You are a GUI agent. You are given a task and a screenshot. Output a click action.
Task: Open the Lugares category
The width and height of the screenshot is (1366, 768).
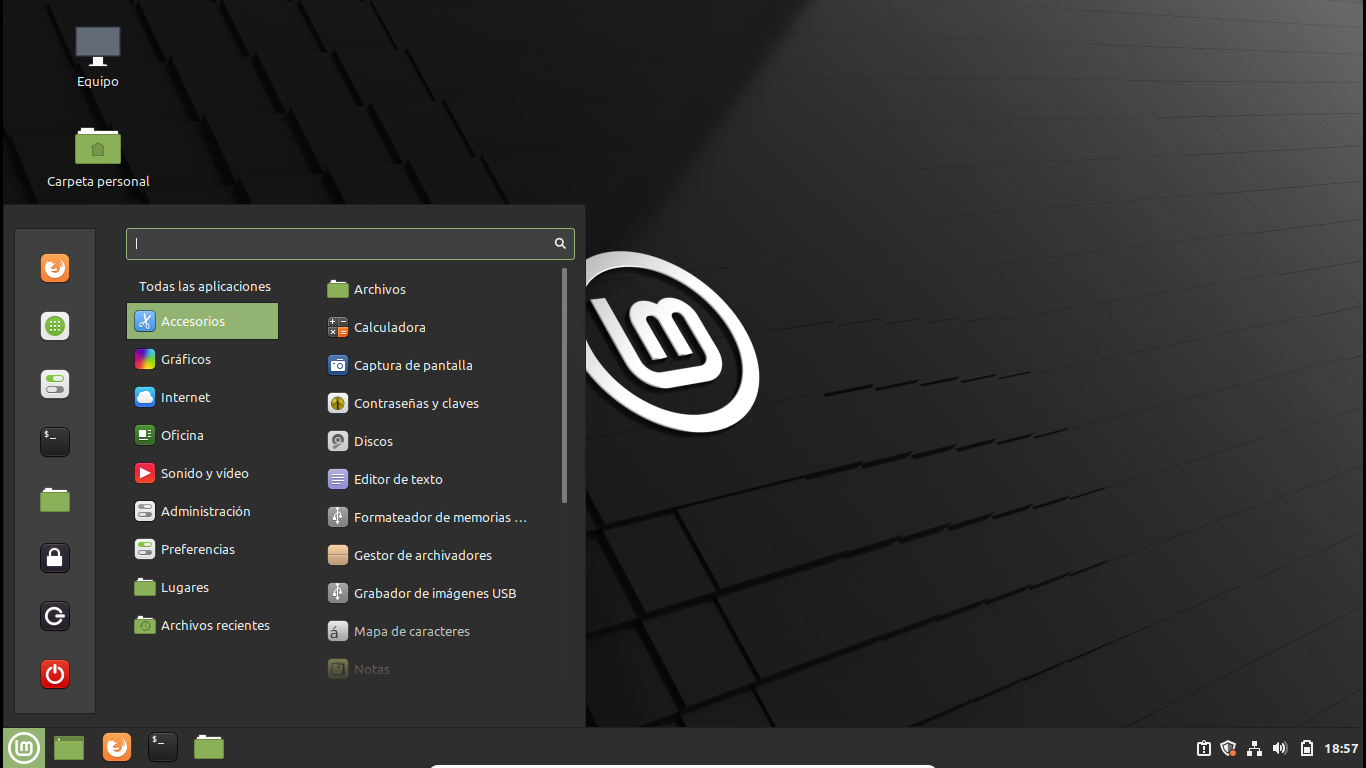point(202,587)
